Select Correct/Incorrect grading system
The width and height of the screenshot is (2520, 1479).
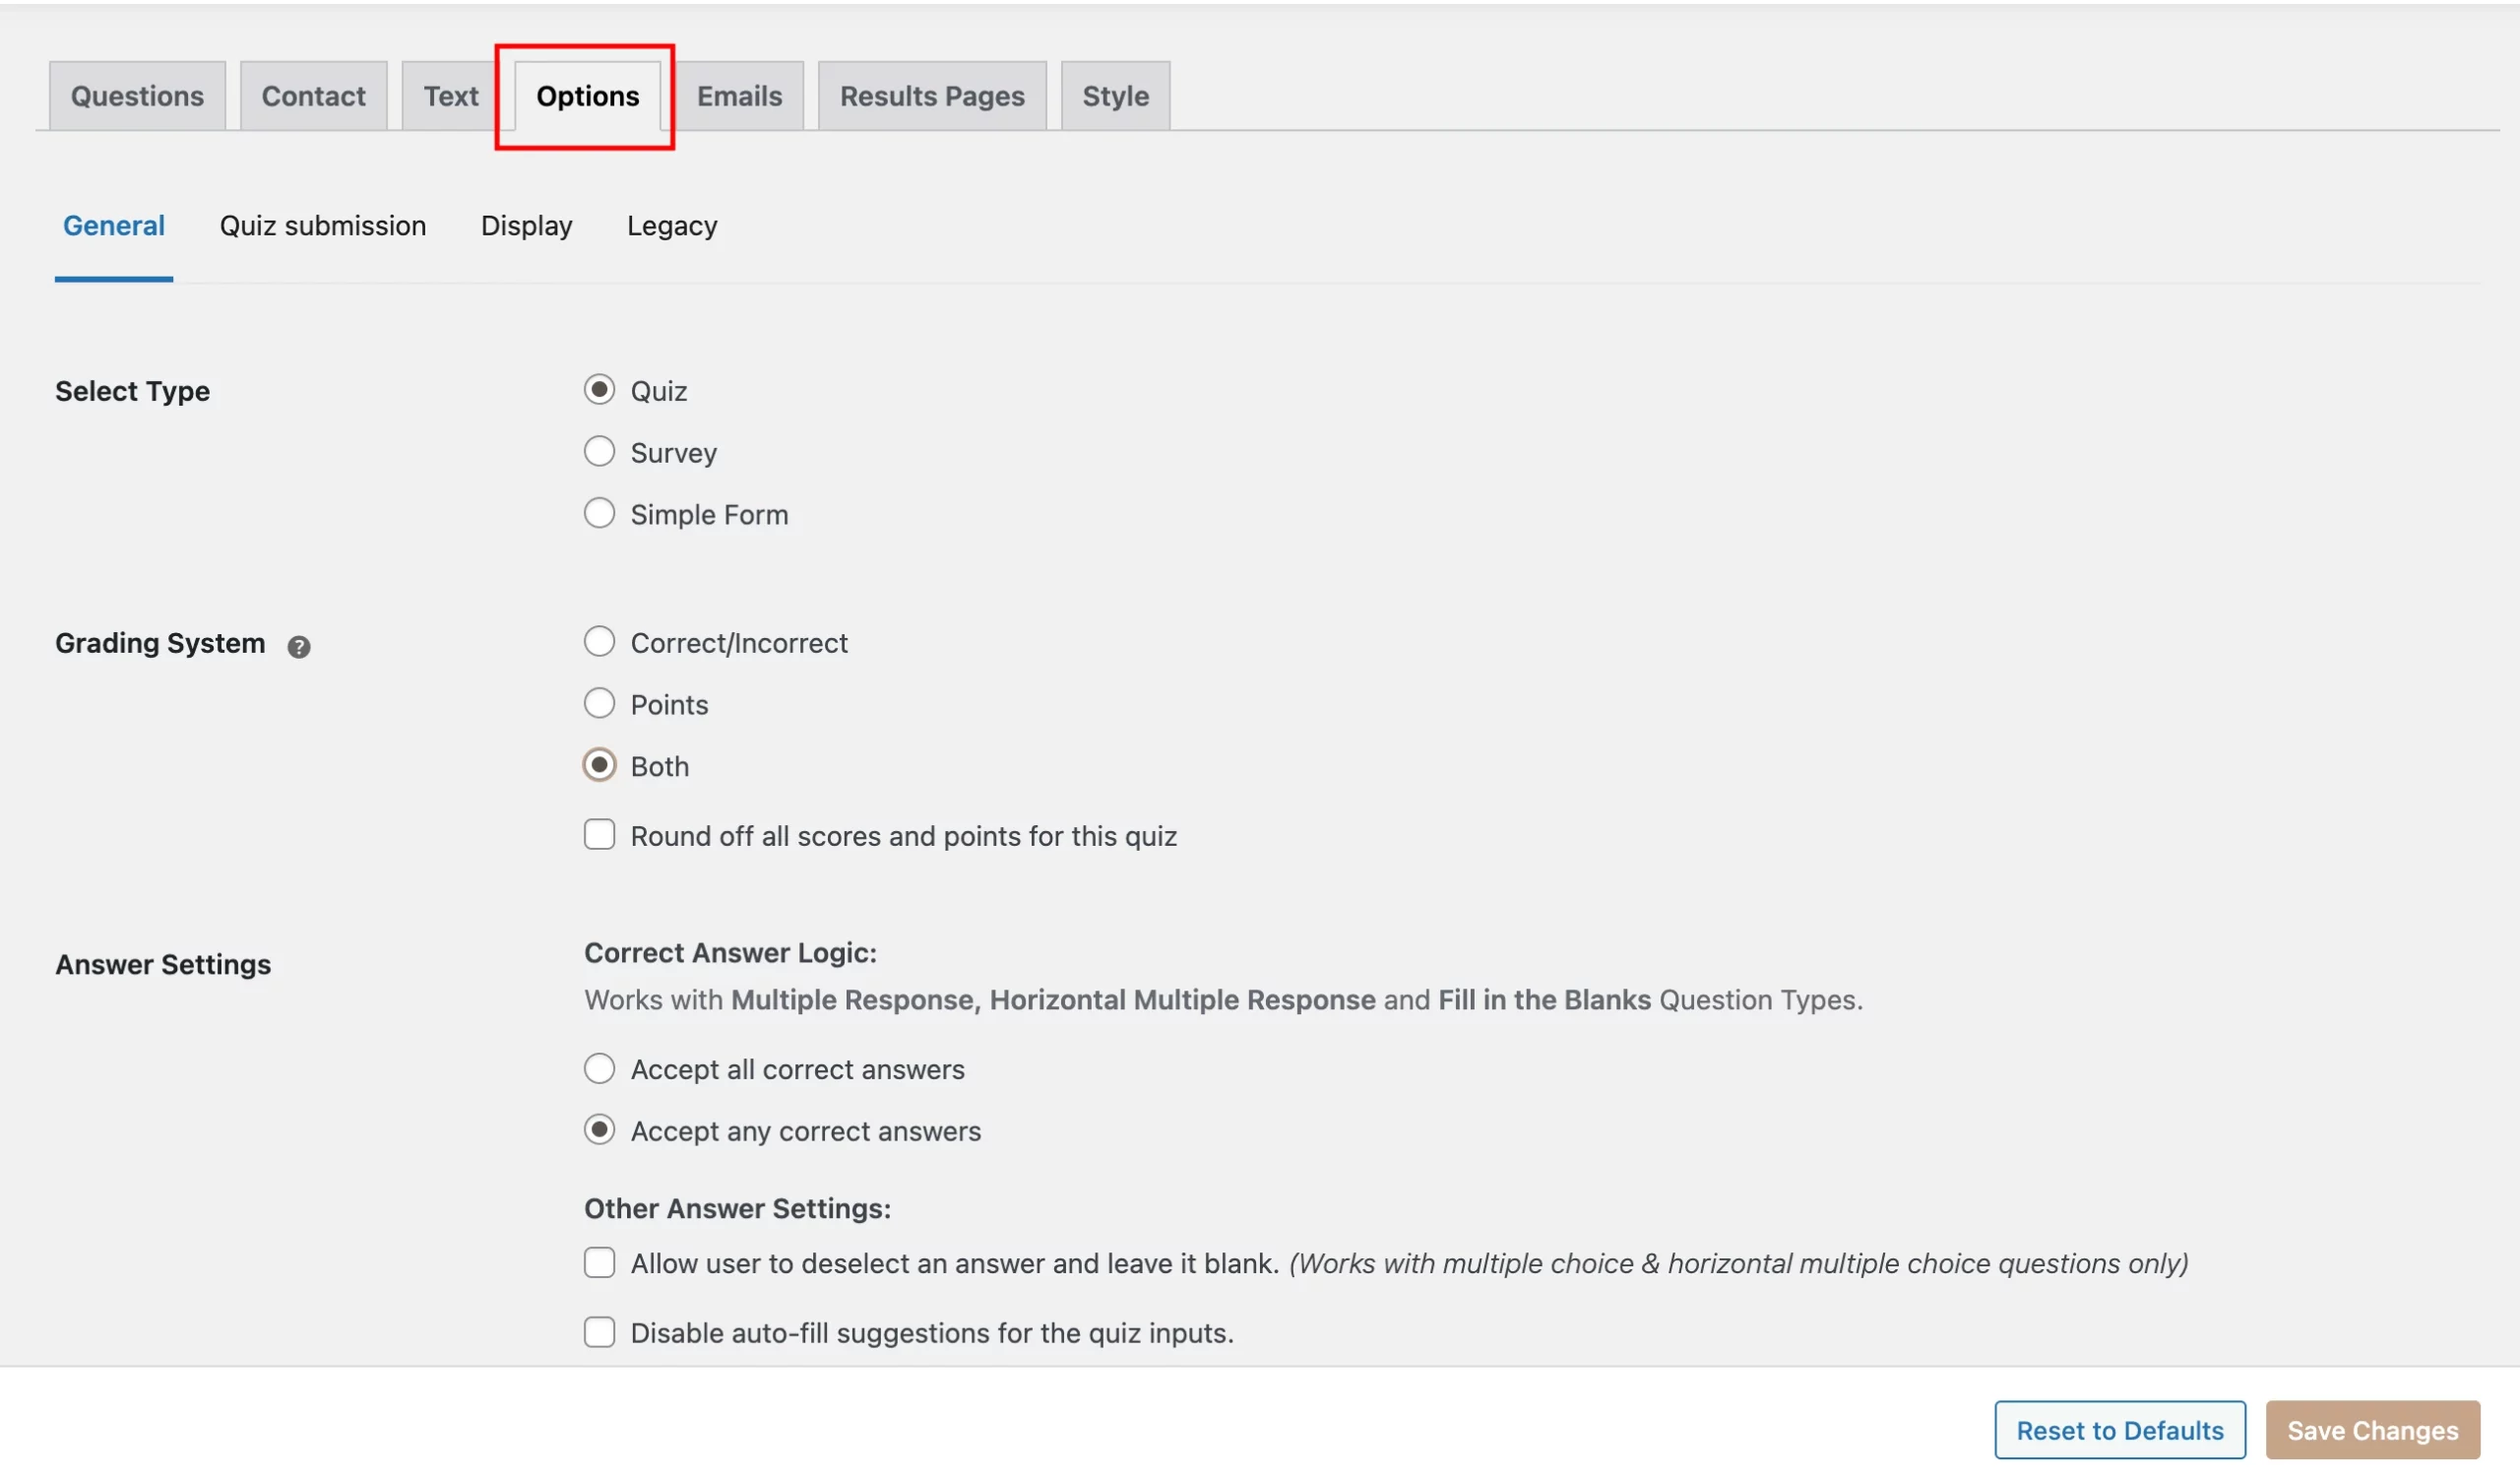tap(599, 642)
